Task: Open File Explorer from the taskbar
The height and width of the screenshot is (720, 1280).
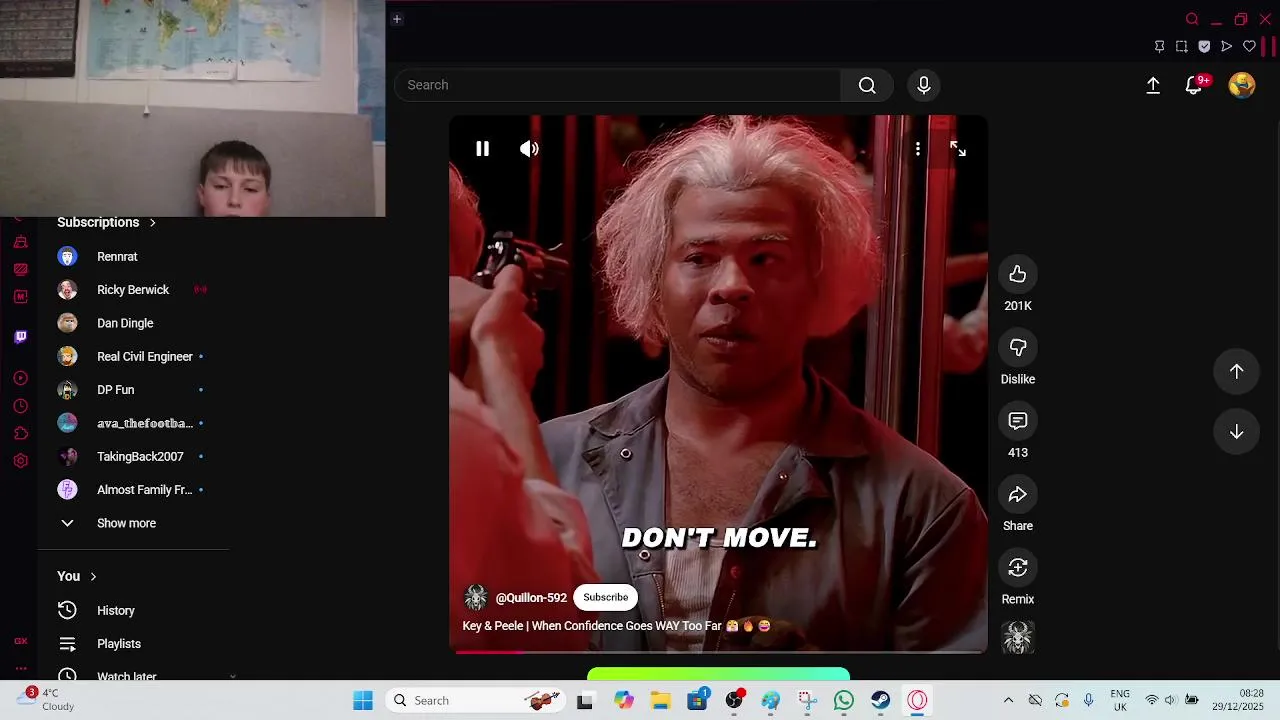Action: point(660,700)
